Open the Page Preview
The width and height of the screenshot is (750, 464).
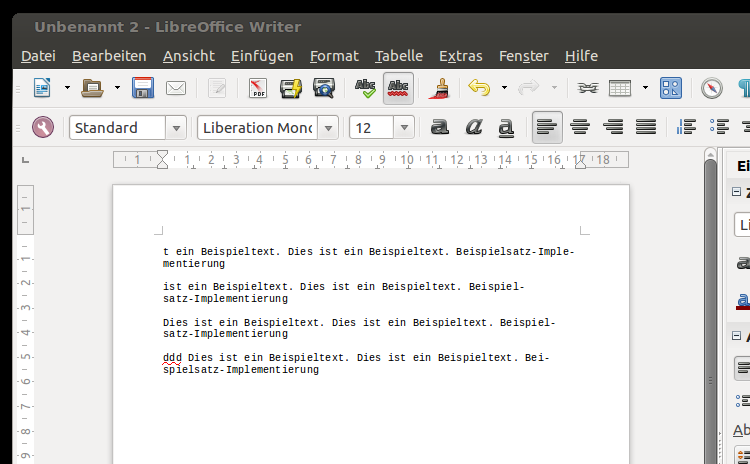pos(324,88)
